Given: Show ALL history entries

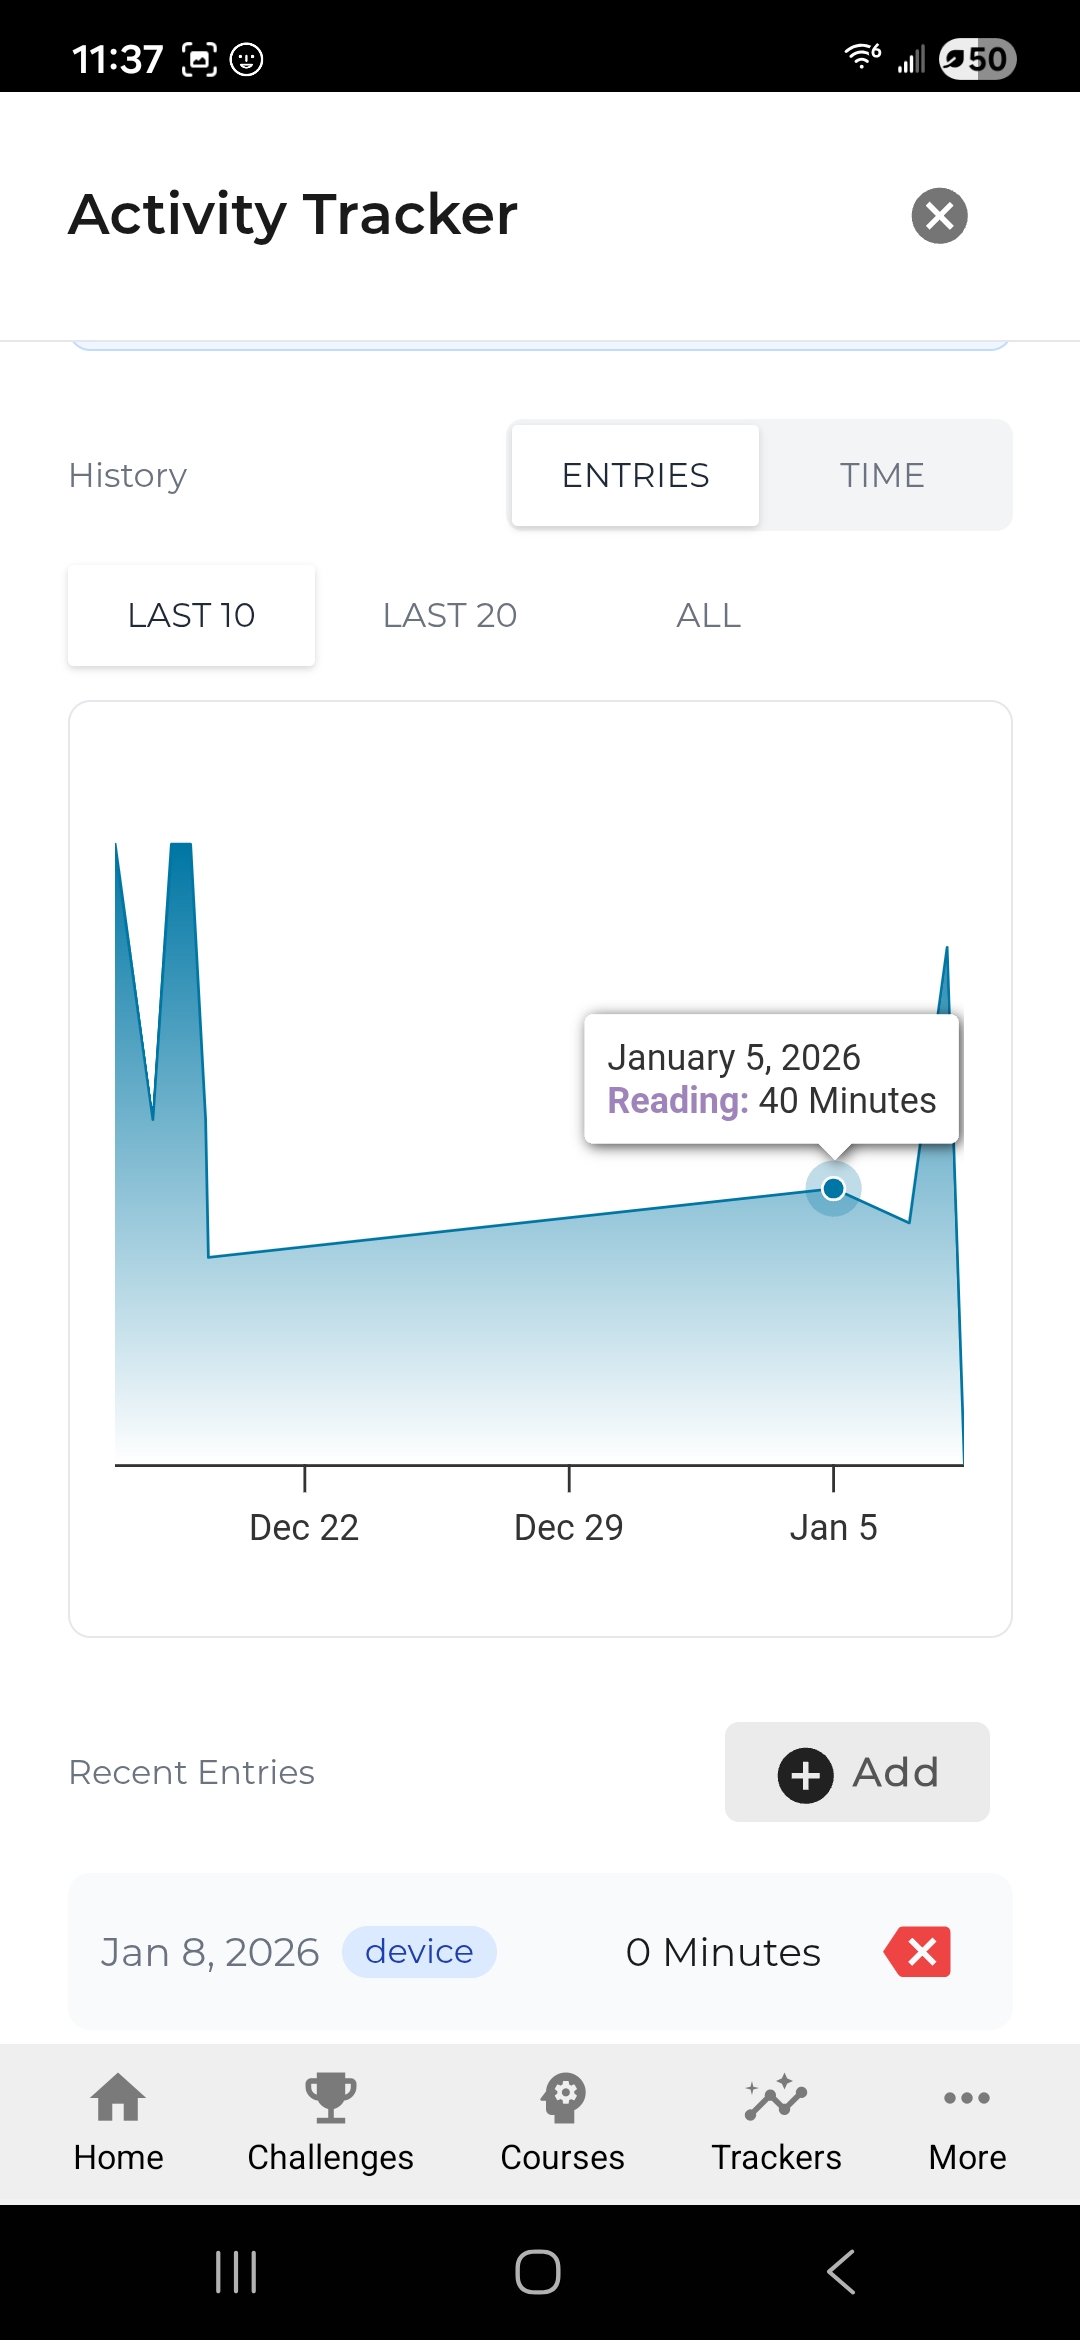Looking at the screenshot, I should (708, 616).
